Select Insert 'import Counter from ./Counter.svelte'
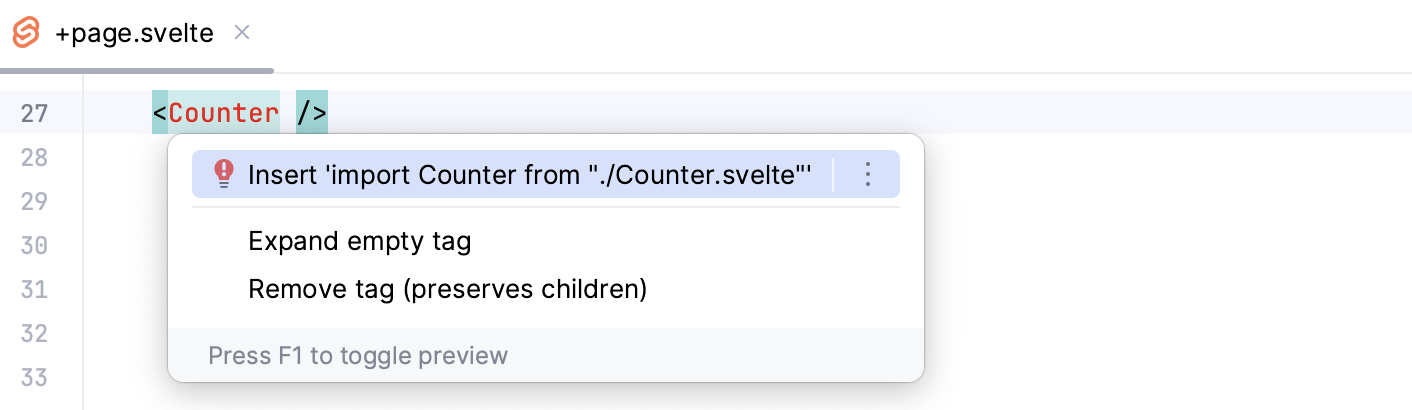This screenshot has width=1412, height=410. 528,175
